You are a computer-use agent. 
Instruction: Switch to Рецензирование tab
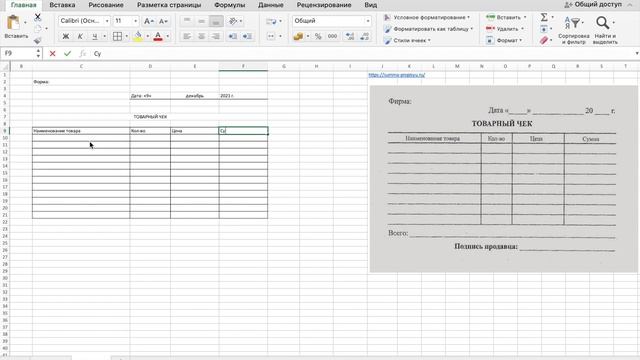pyautogui.click(x=324, y=5)
